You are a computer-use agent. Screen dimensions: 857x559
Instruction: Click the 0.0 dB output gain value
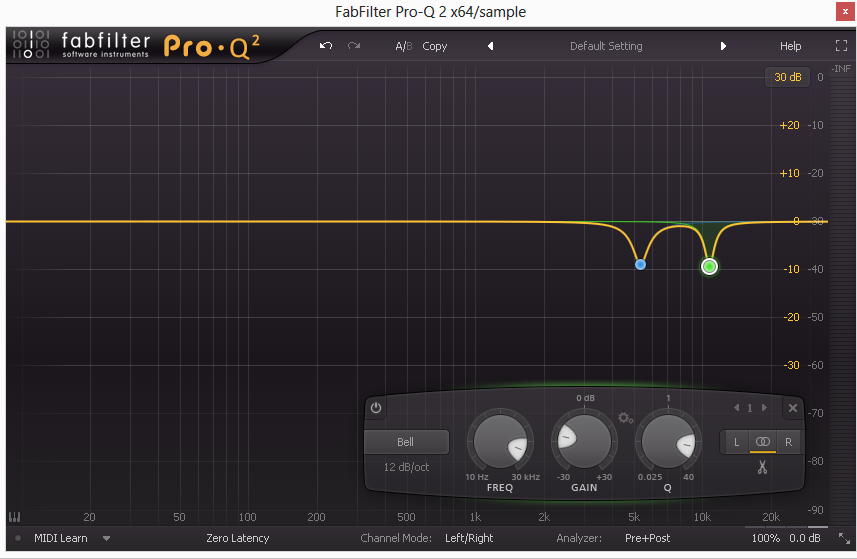point(805,538)
